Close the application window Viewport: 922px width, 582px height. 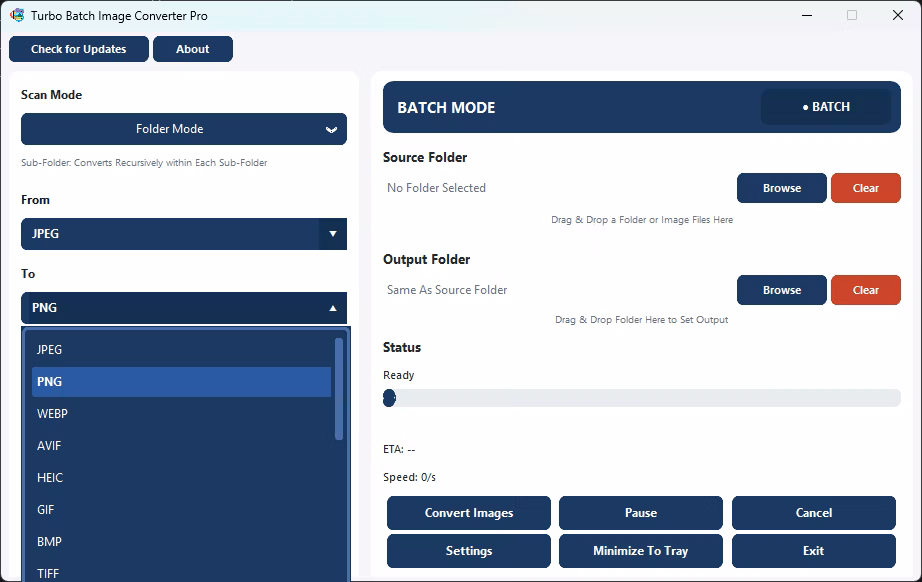897,15
